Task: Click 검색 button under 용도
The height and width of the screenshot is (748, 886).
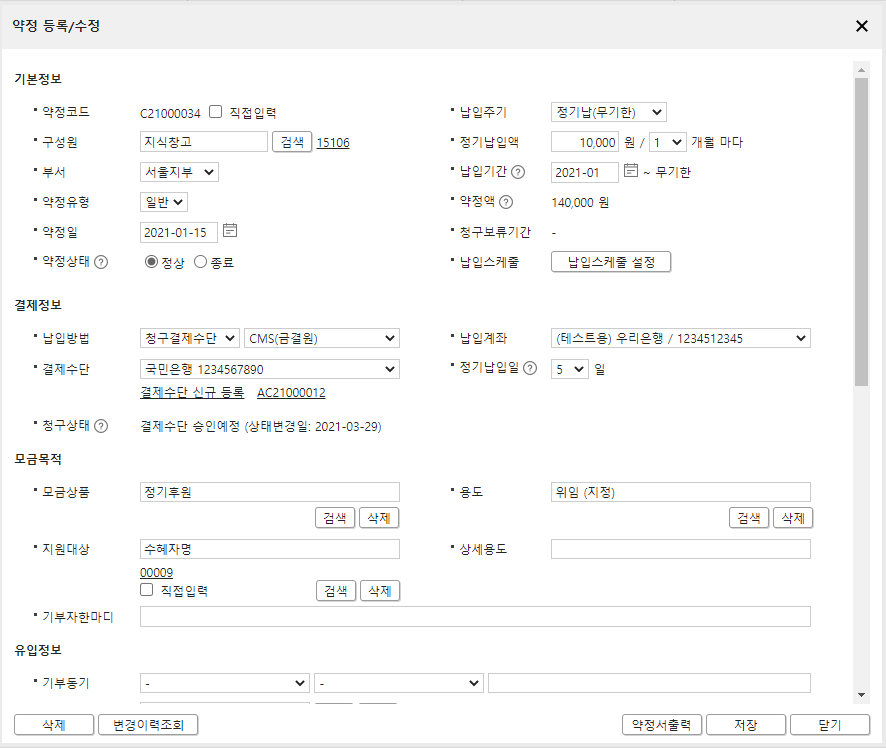Action: point(749,518)
